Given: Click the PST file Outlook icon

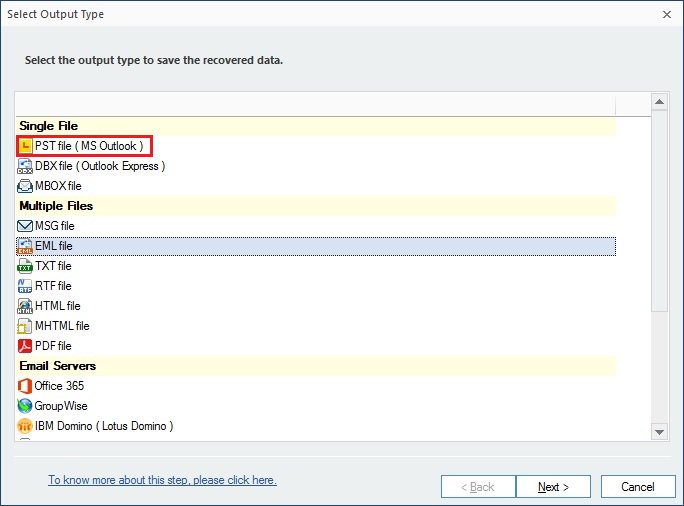Looking at the screenshot, I should pyautogui.click(x=26, y=146).
